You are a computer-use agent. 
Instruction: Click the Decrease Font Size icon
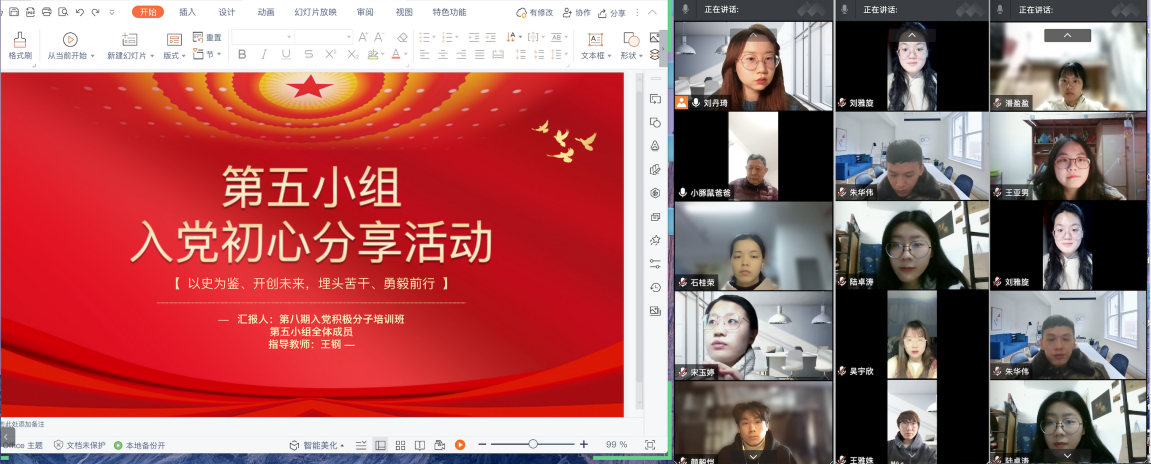[379, 37]
